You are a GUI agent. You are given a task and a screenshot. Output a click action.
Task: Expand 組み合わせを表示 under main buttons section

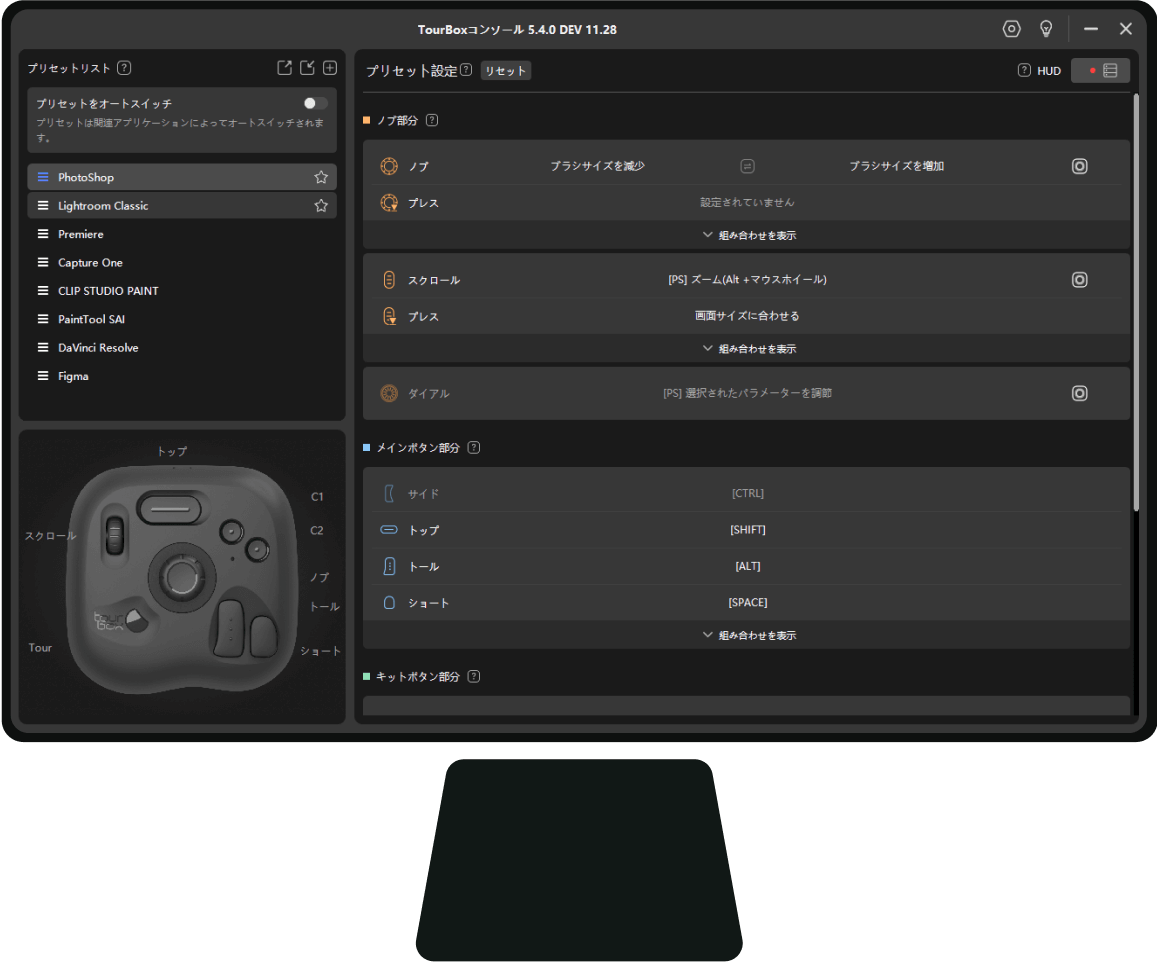[748, 635]
